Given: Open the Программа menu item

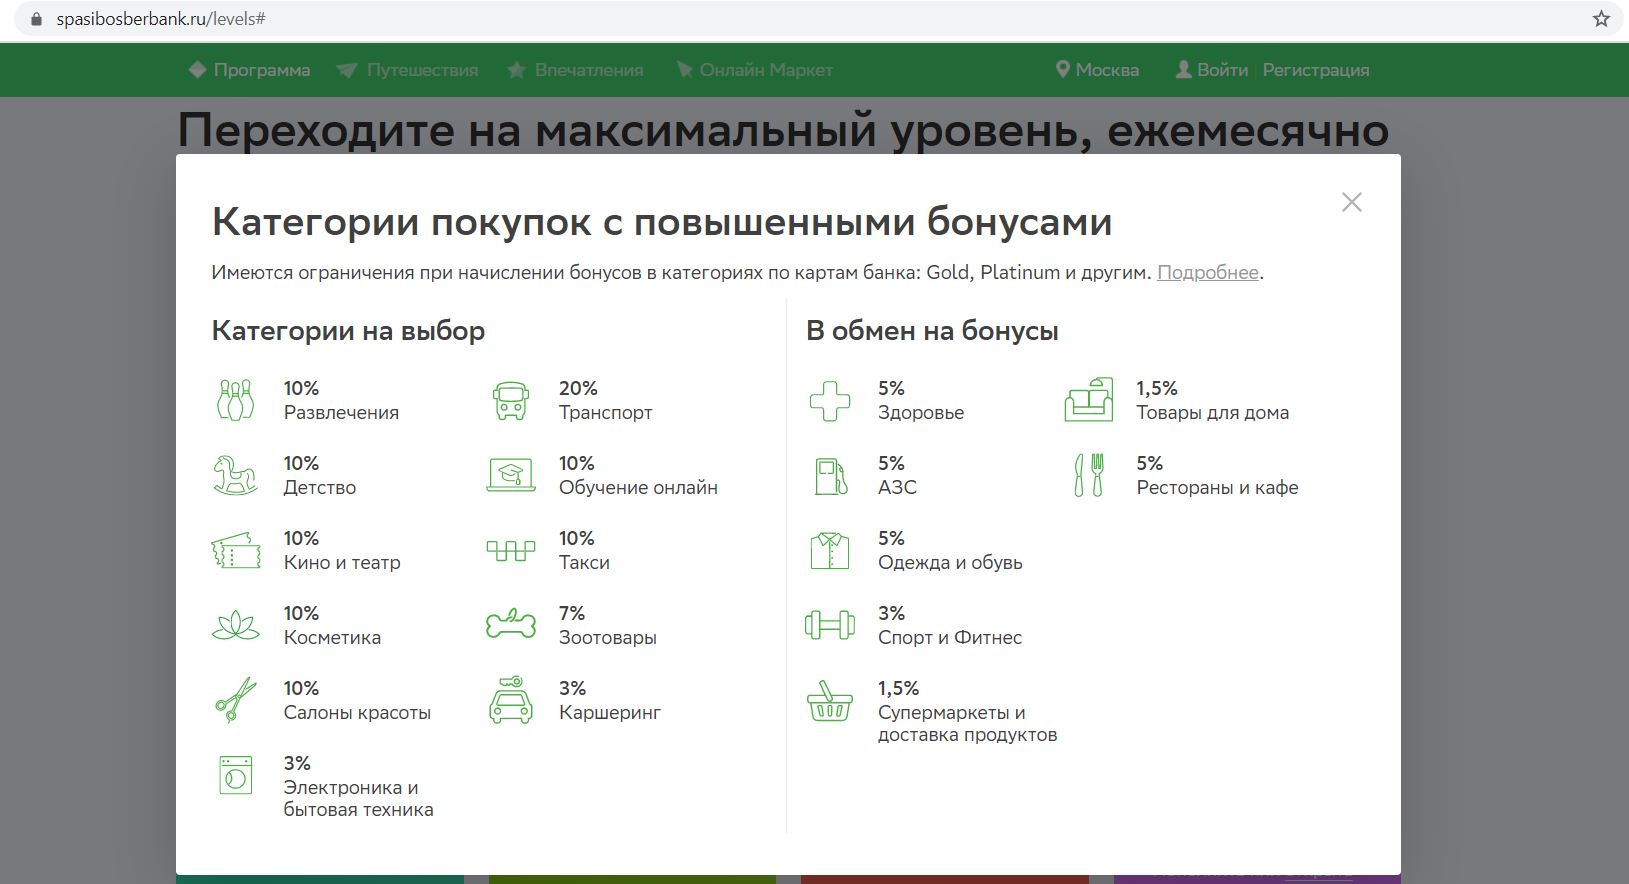Looking at the screenshot, I should pyautogui.click(x=250, y=70).
